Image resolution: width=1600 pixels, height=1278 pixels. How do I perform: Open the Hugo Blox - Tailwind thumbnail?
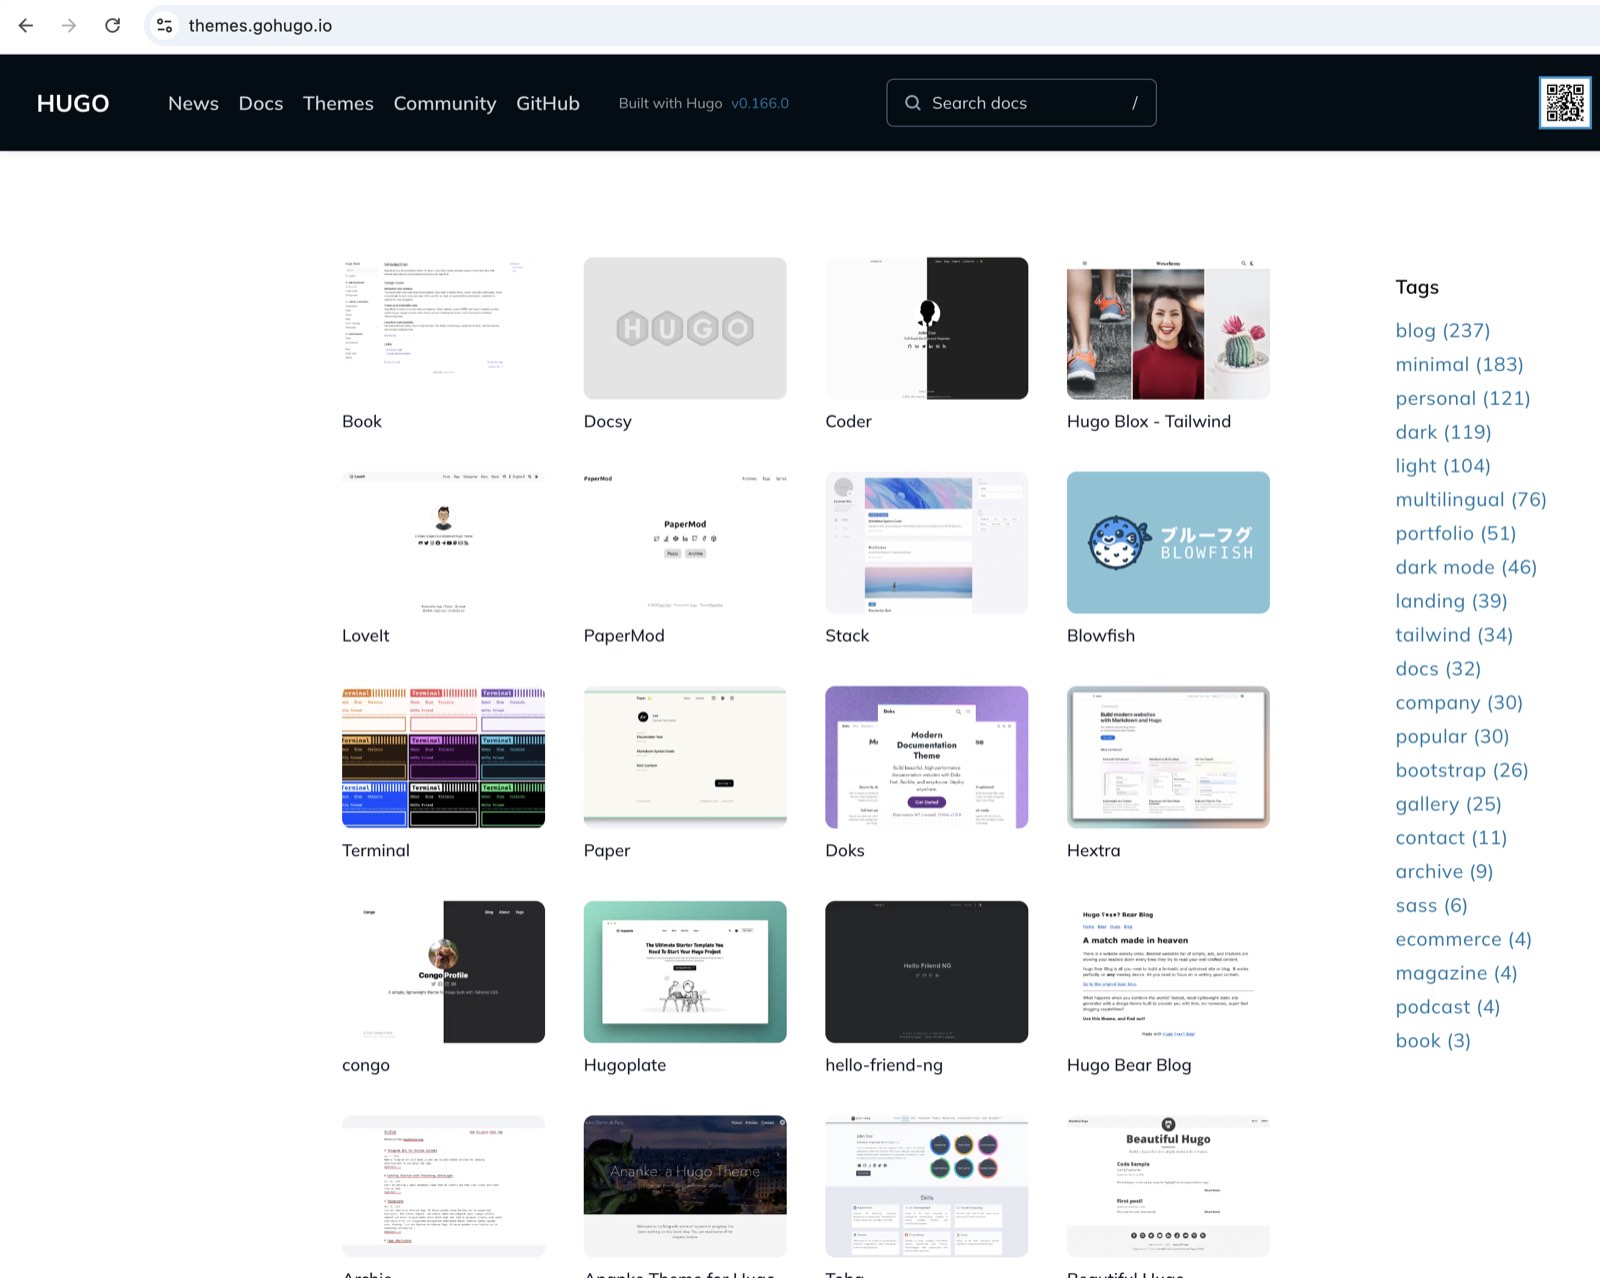(1168, 328)
